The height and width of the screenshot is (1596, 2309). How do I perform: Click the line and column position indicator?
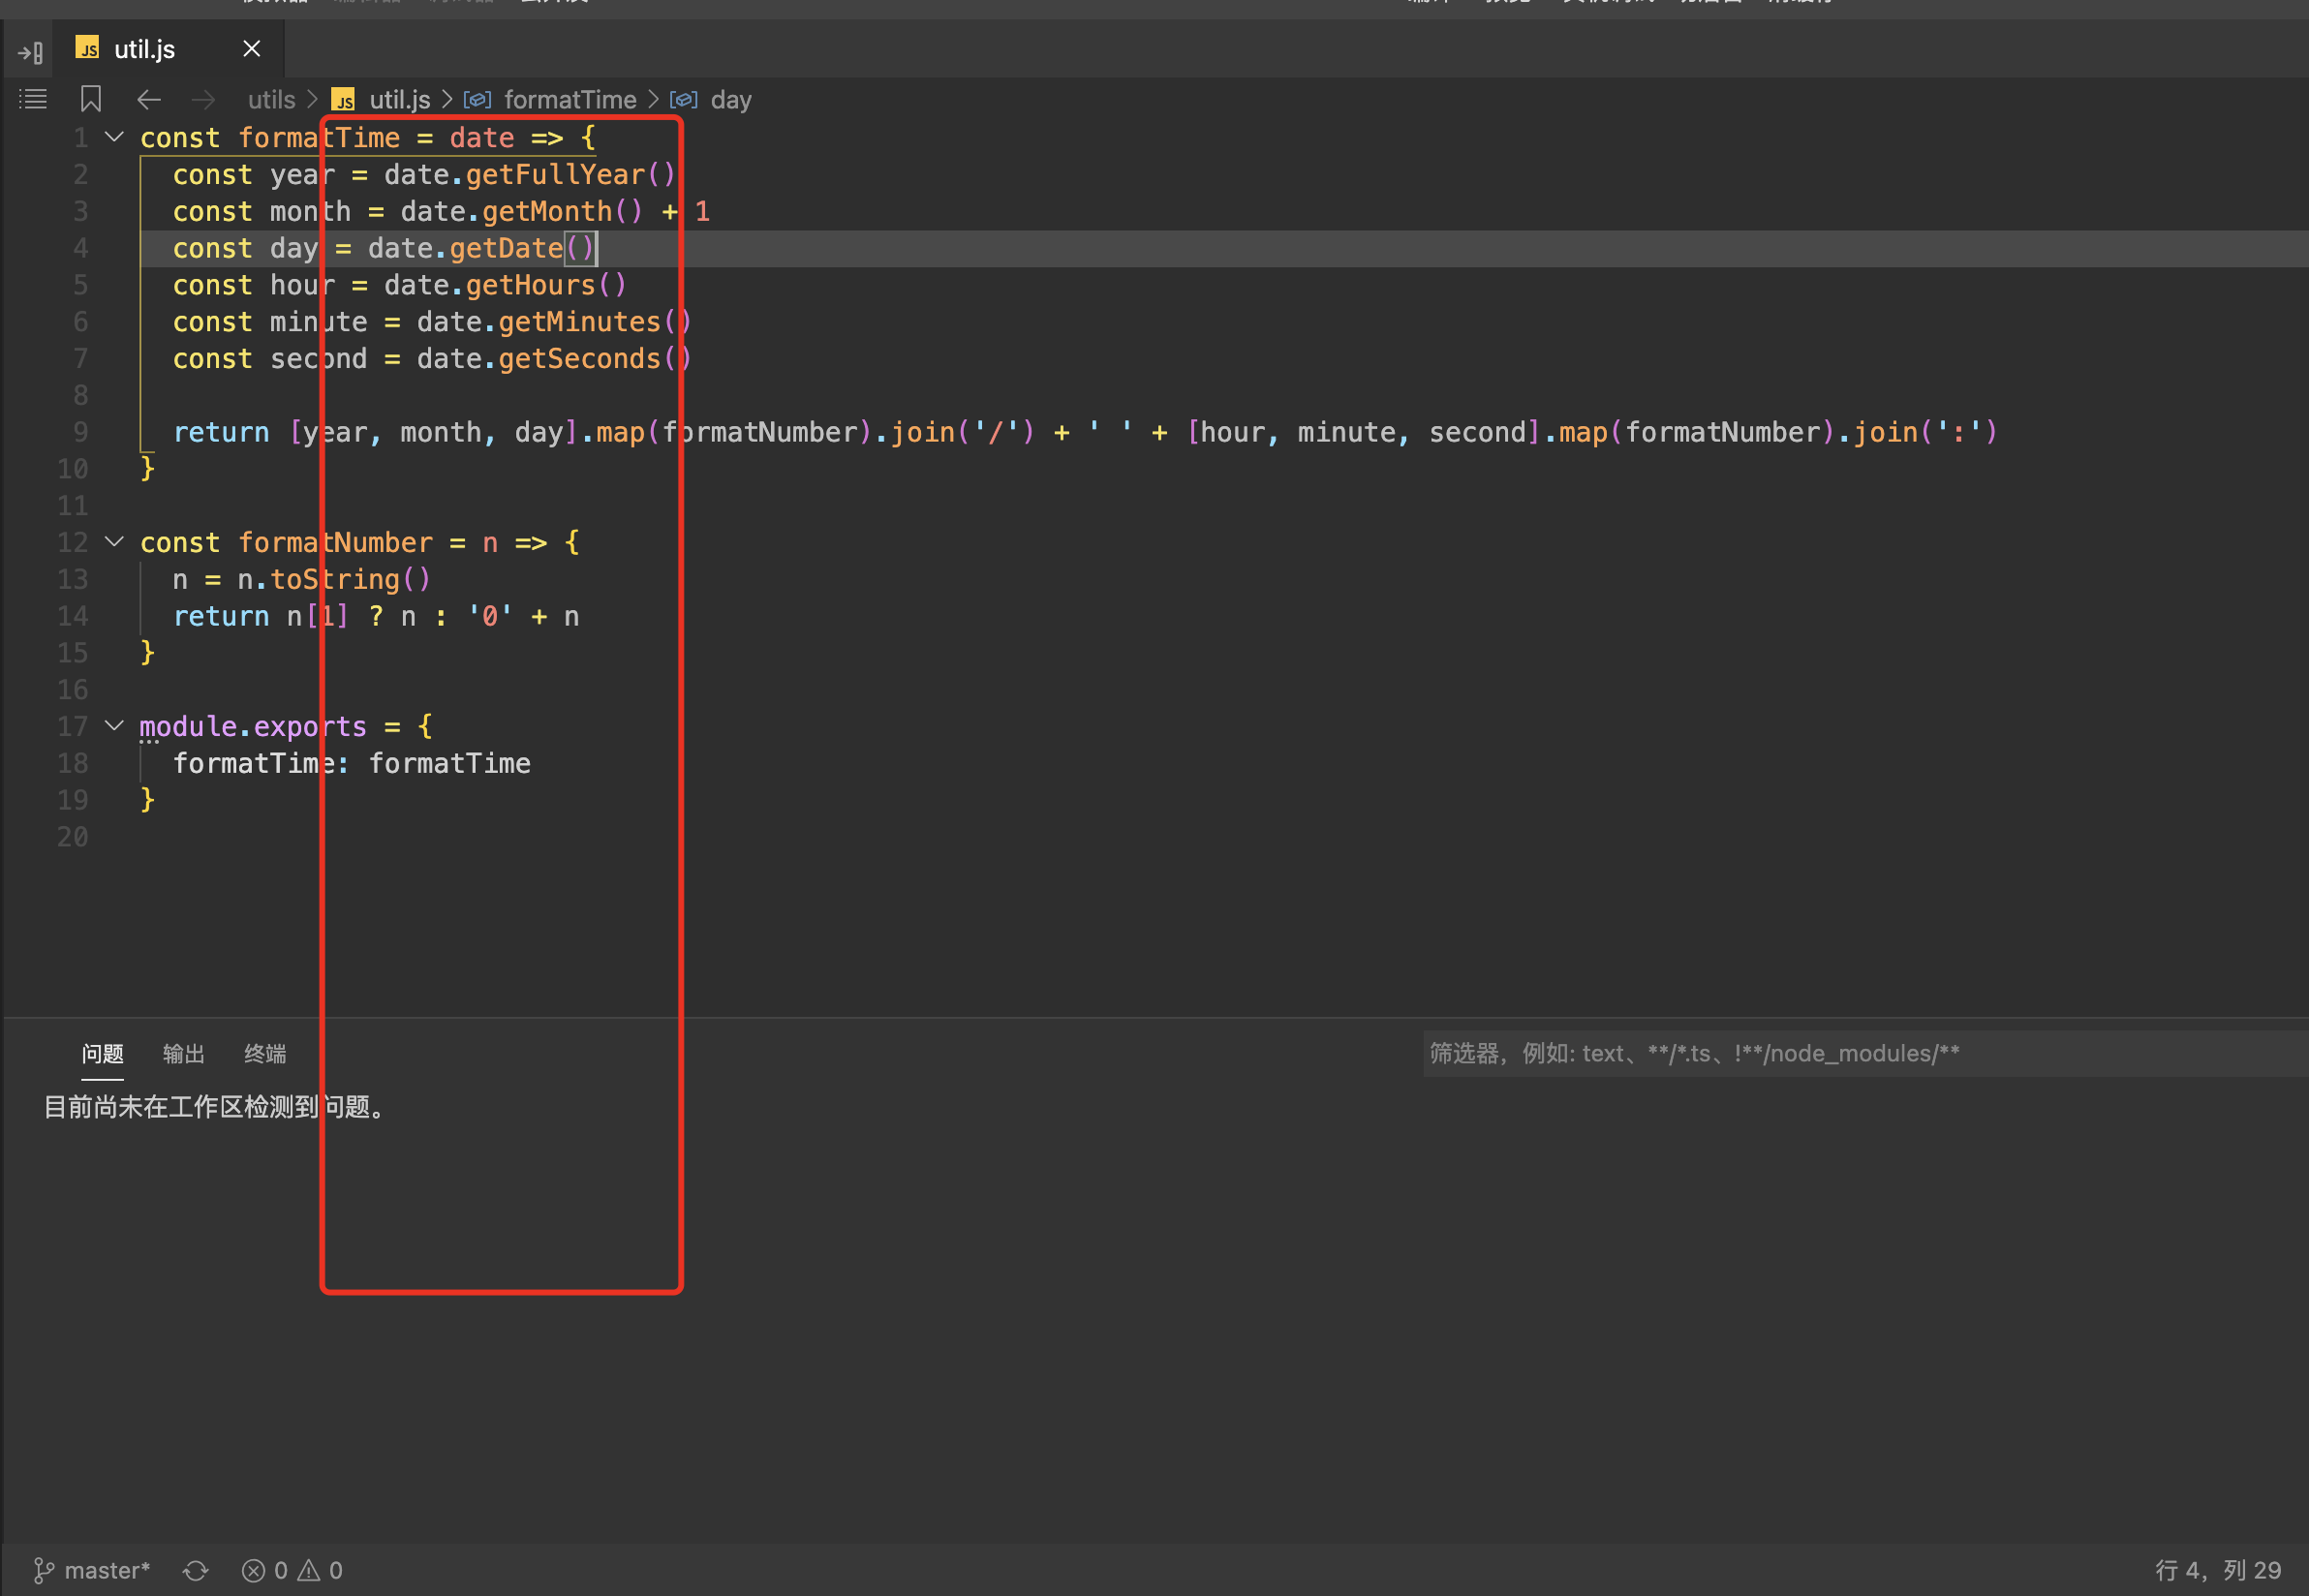click(2217, 1570)
